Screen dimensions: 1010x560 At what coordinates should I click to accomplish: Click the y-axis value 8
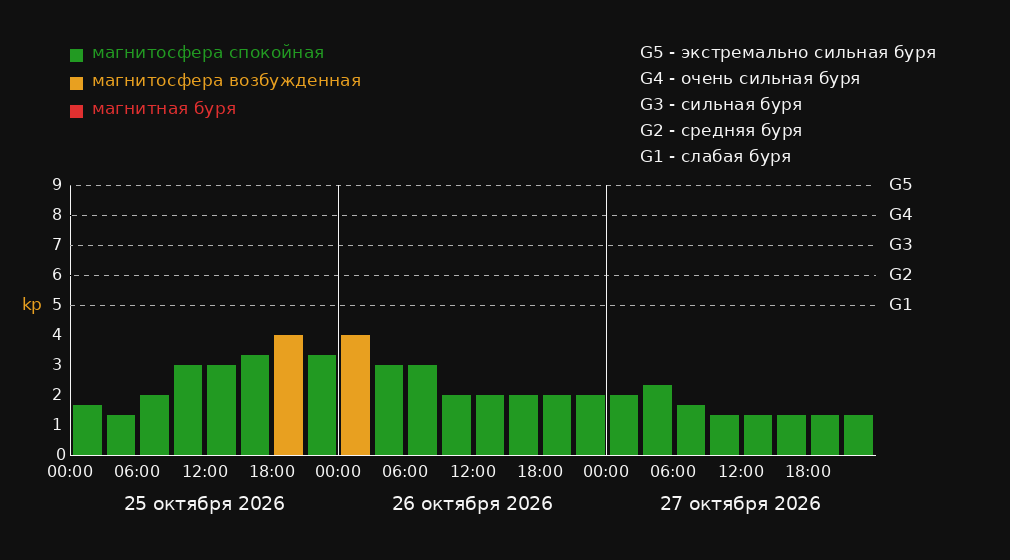pos(57,215)
